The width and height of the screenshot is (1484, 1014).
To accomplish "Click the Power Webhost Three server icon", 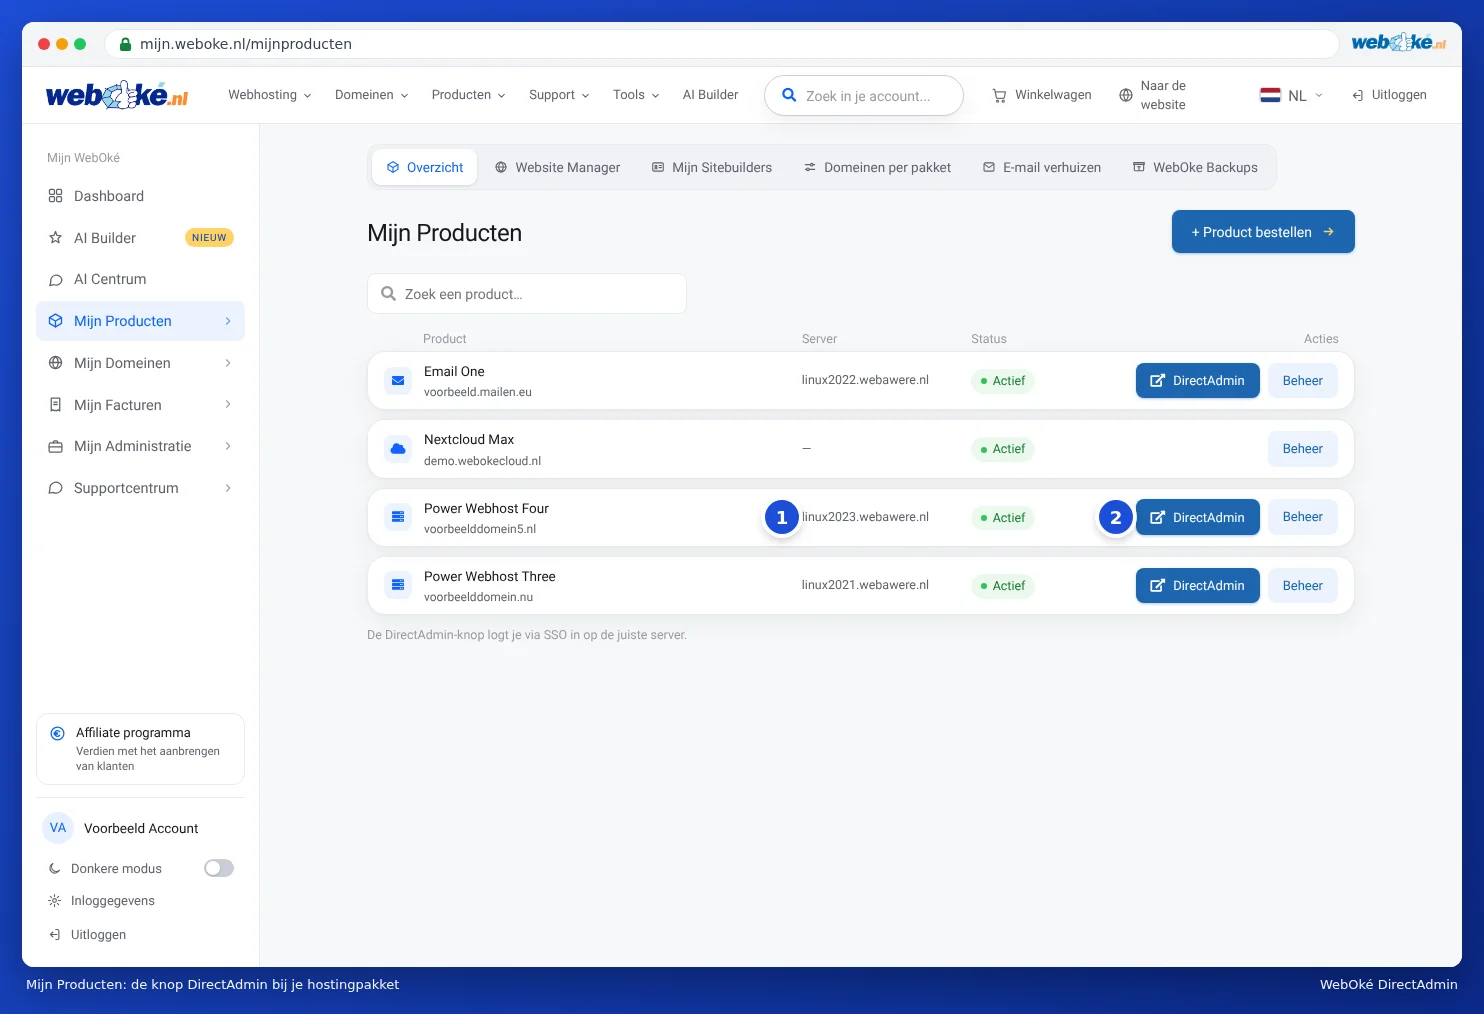I will 398,585.
